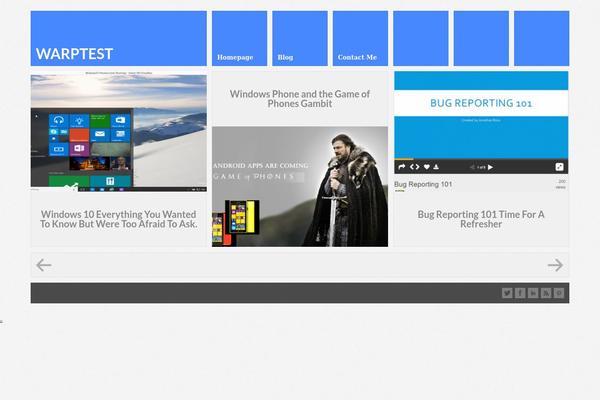Viewport: 600px width, 400px height.
Task: Click the embed code icon on slideshow
Action: [414, 167]
